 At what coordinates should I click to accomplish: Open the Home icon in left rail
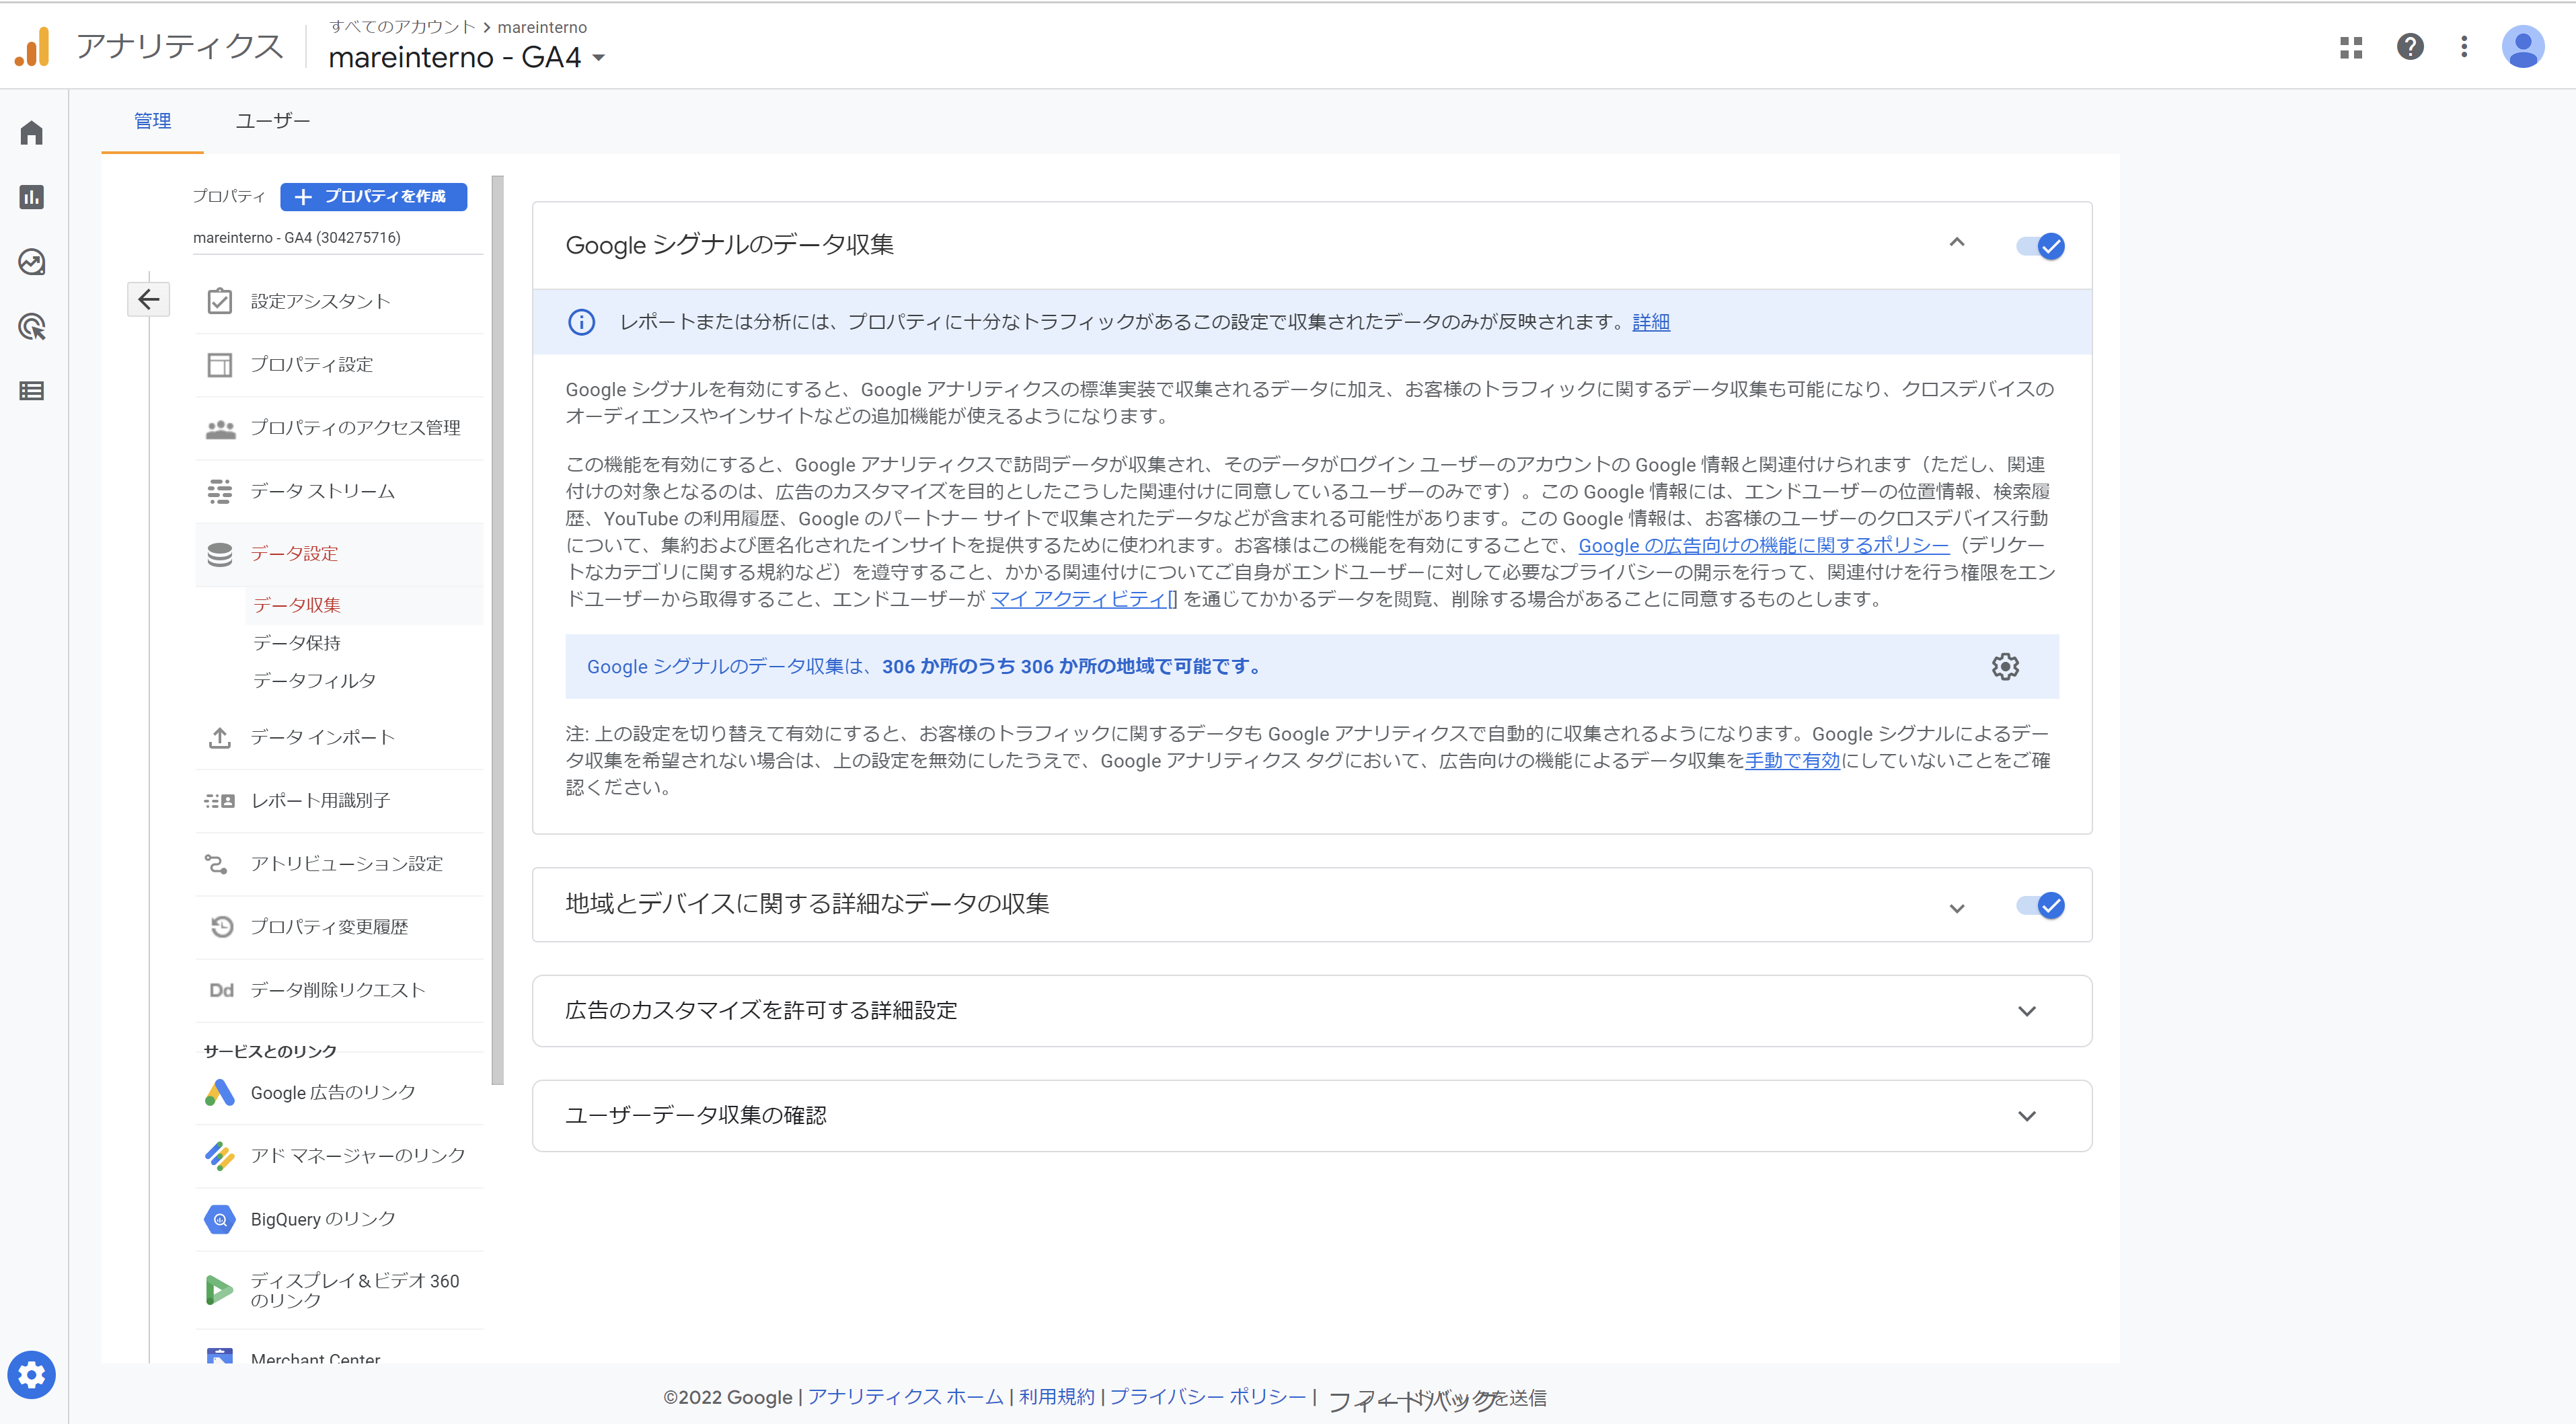32,133
